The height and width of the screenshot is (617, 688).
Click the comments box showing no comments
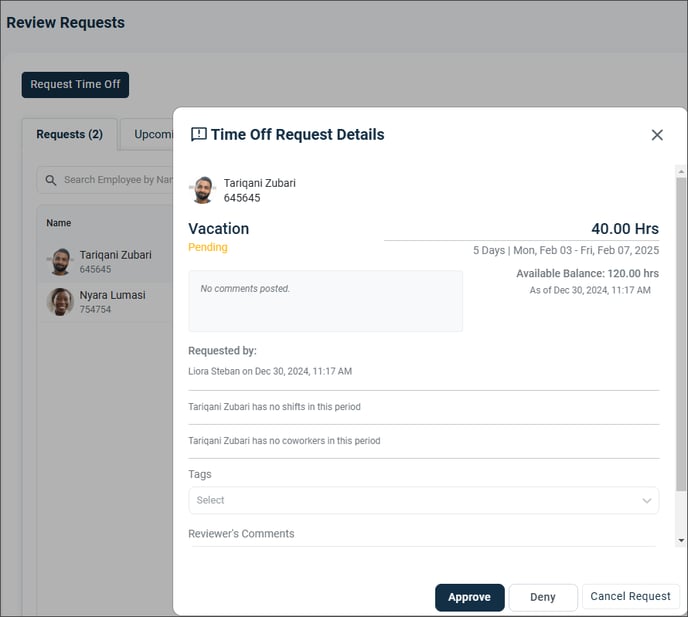pyautogui.click(x=326, y=301)
